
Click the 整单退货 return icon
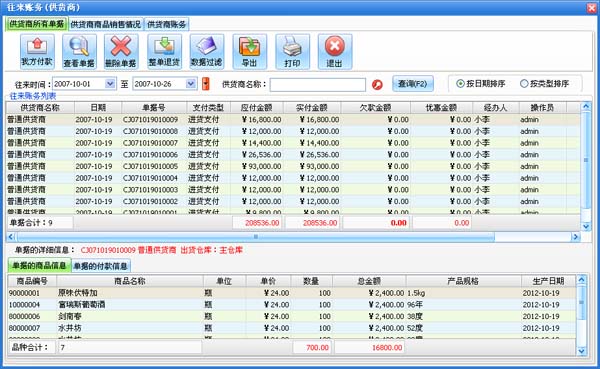(x=165, y=51)
